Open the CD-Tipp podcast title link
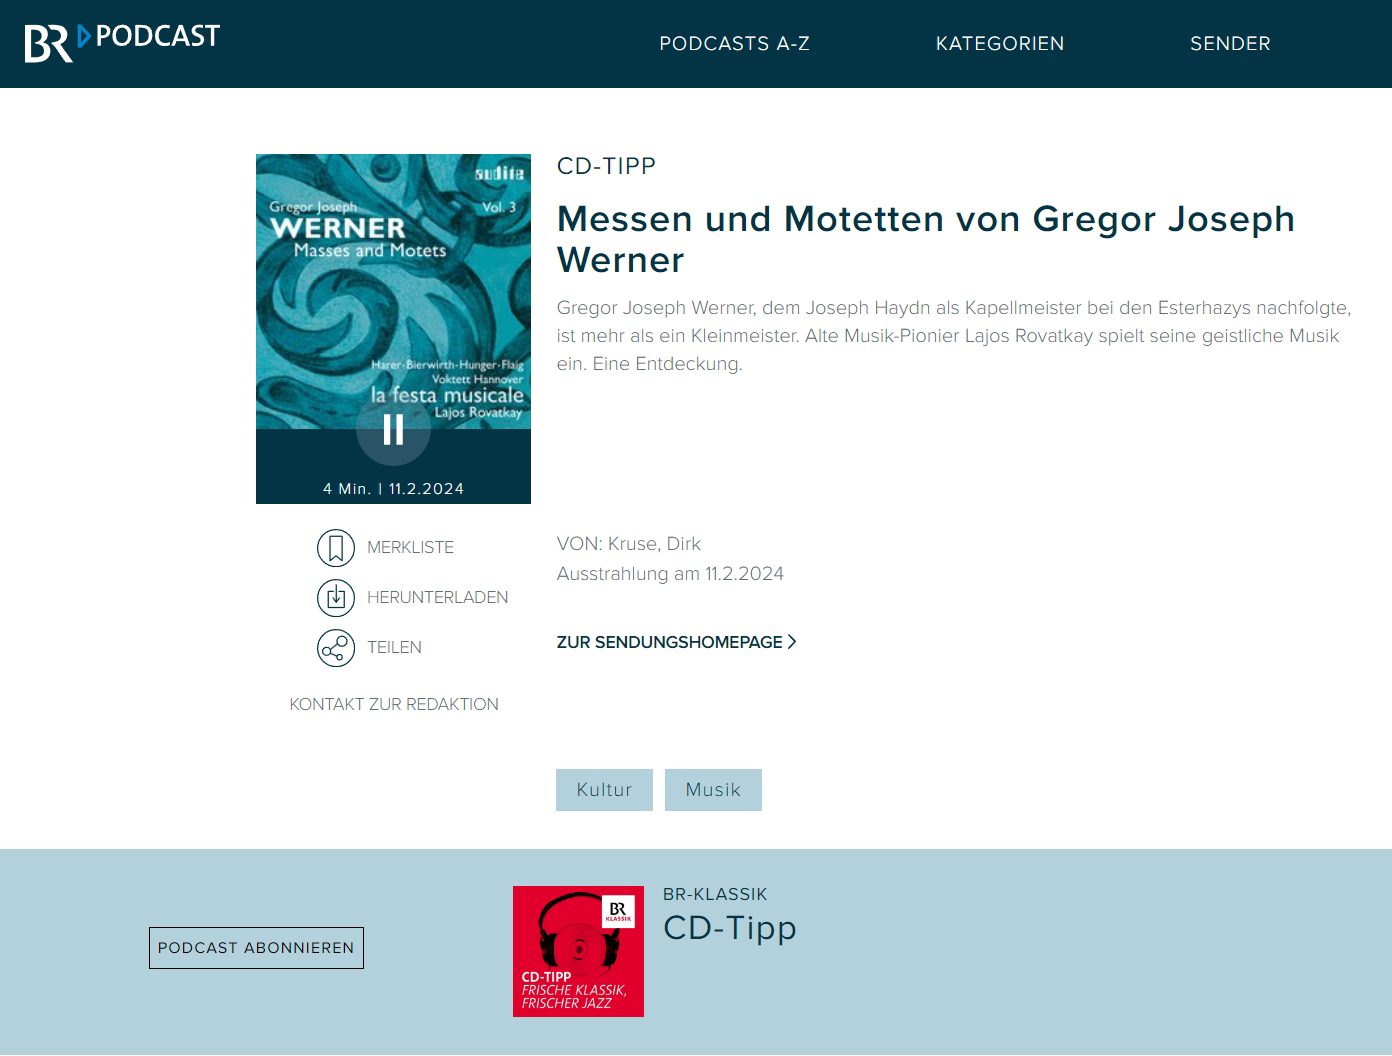This screenshot has width=1392, height=1056. coord(730,927)
